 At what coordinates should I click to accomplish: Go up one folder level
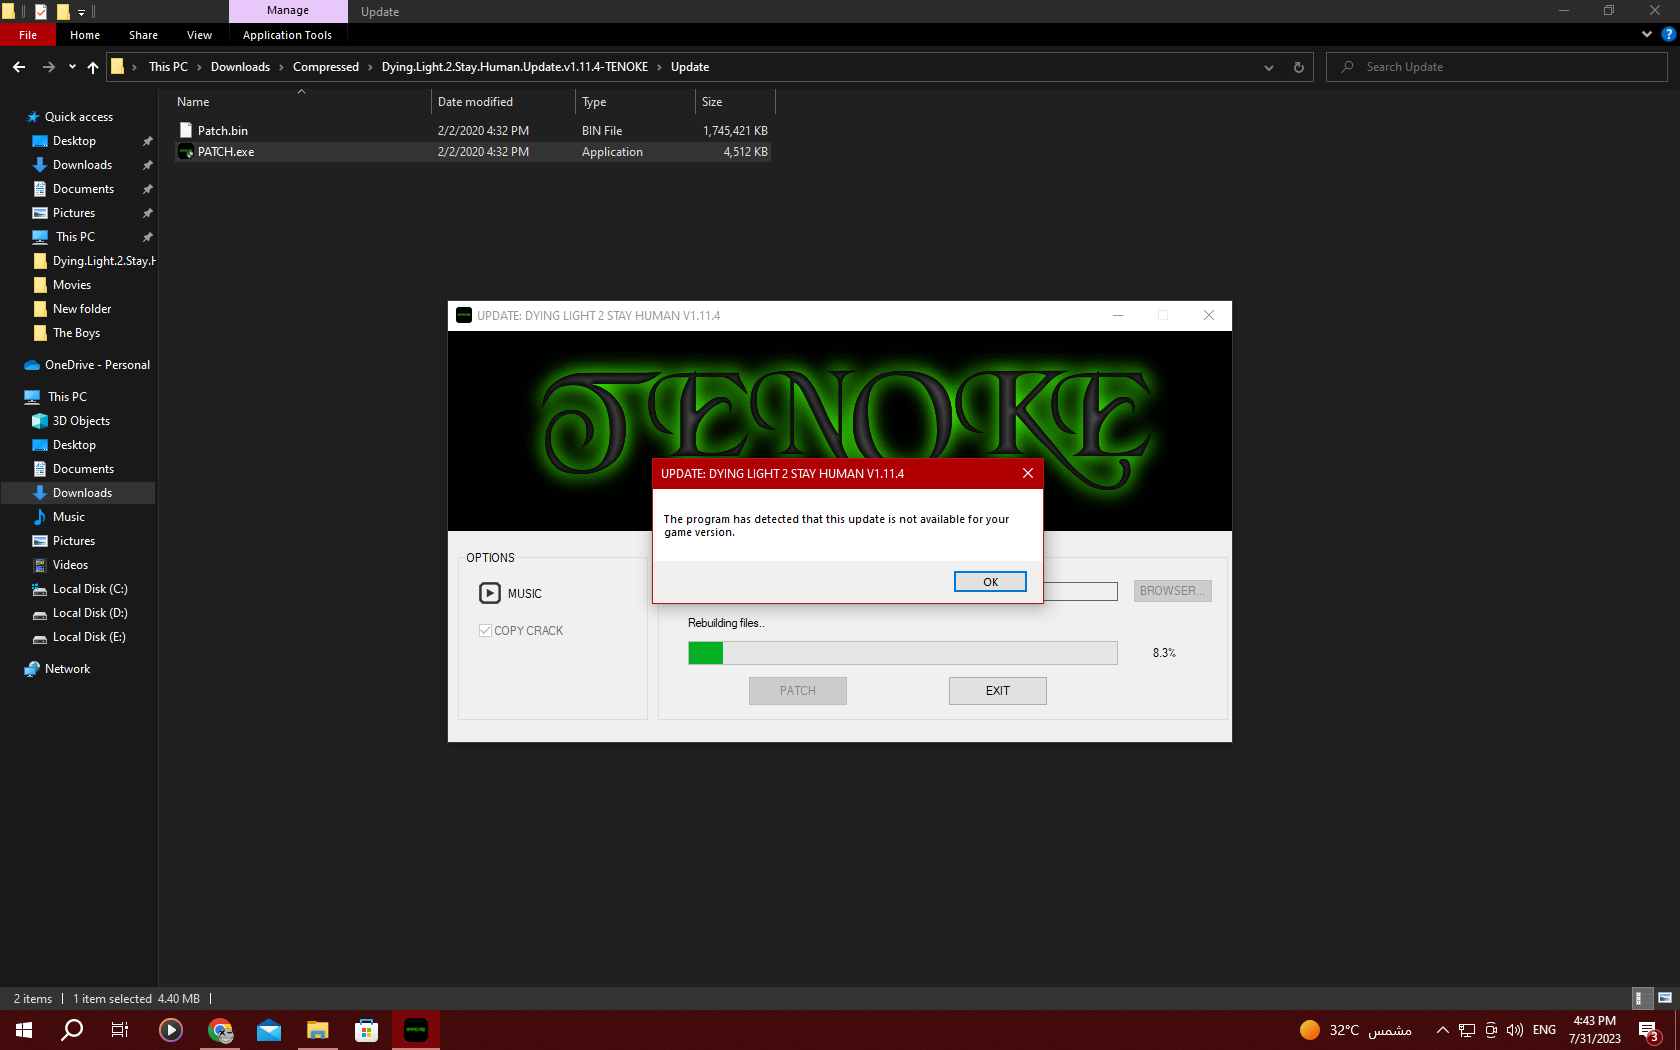(x=93, y=67)
